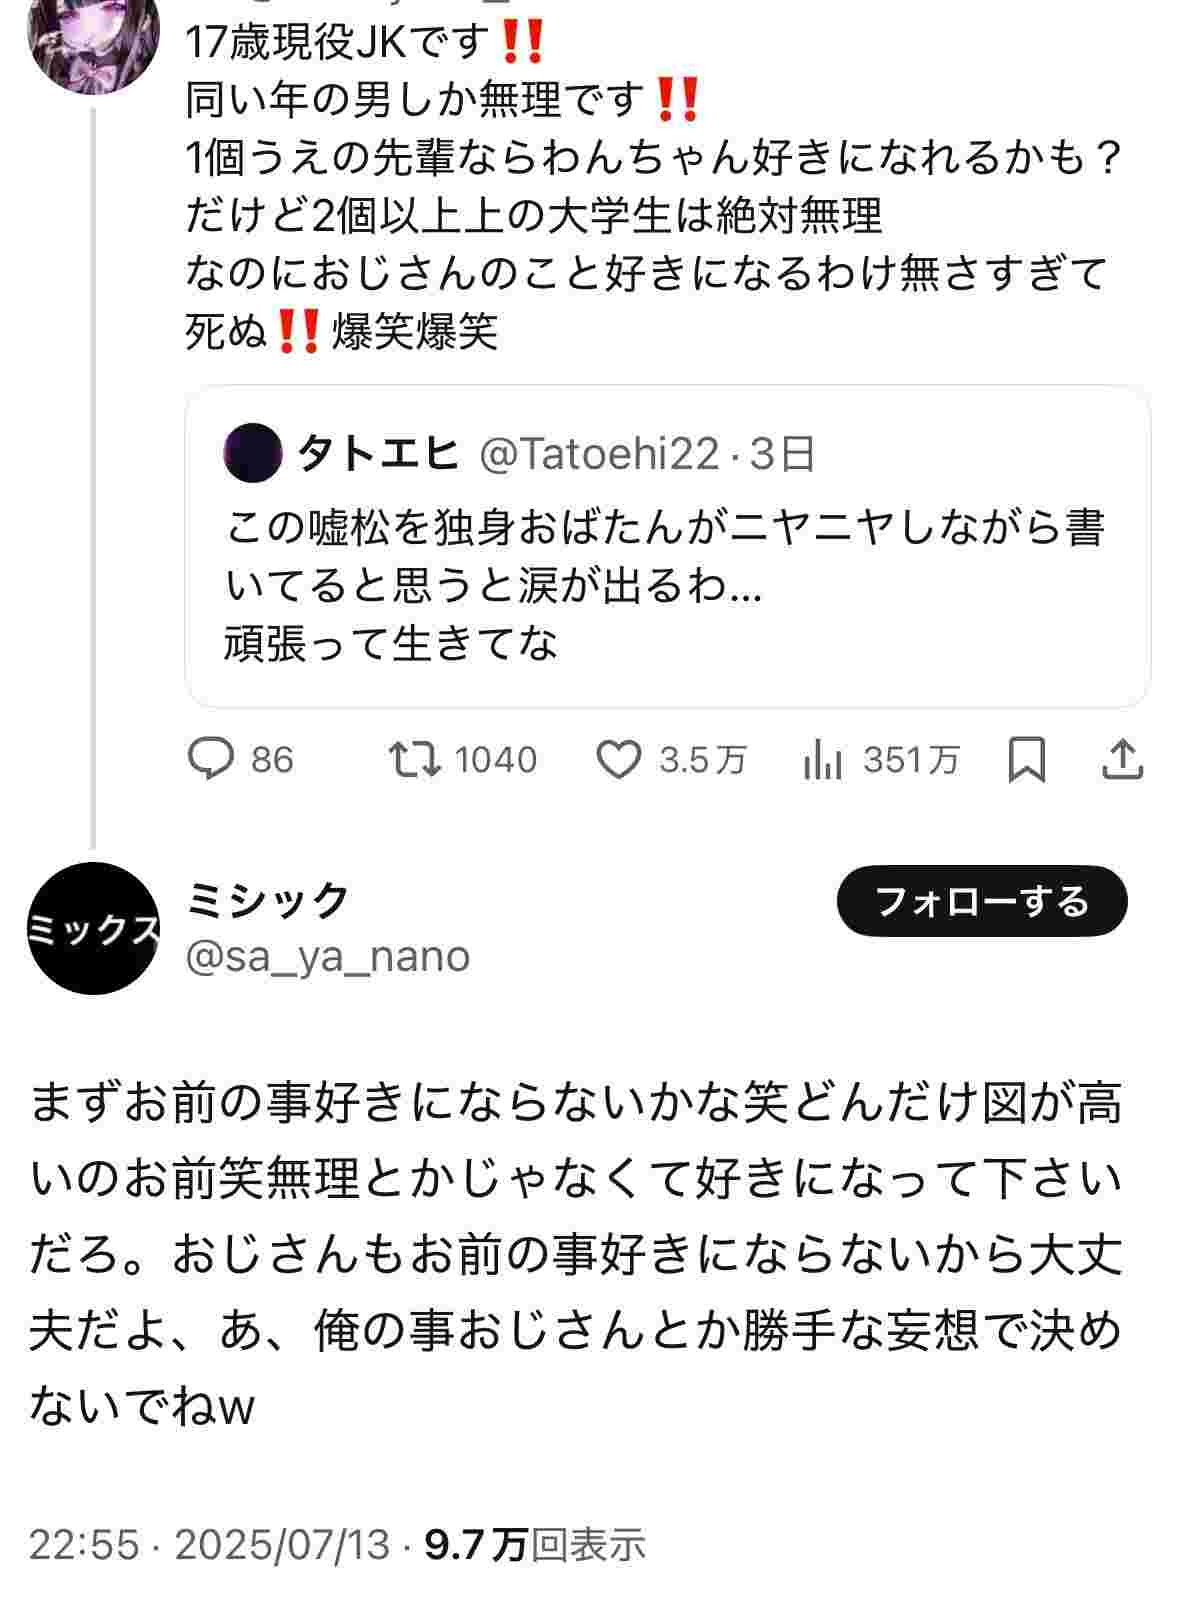Tap the タトエヒ name in the quote
1178x1600 pixels.
coord(378,454)
